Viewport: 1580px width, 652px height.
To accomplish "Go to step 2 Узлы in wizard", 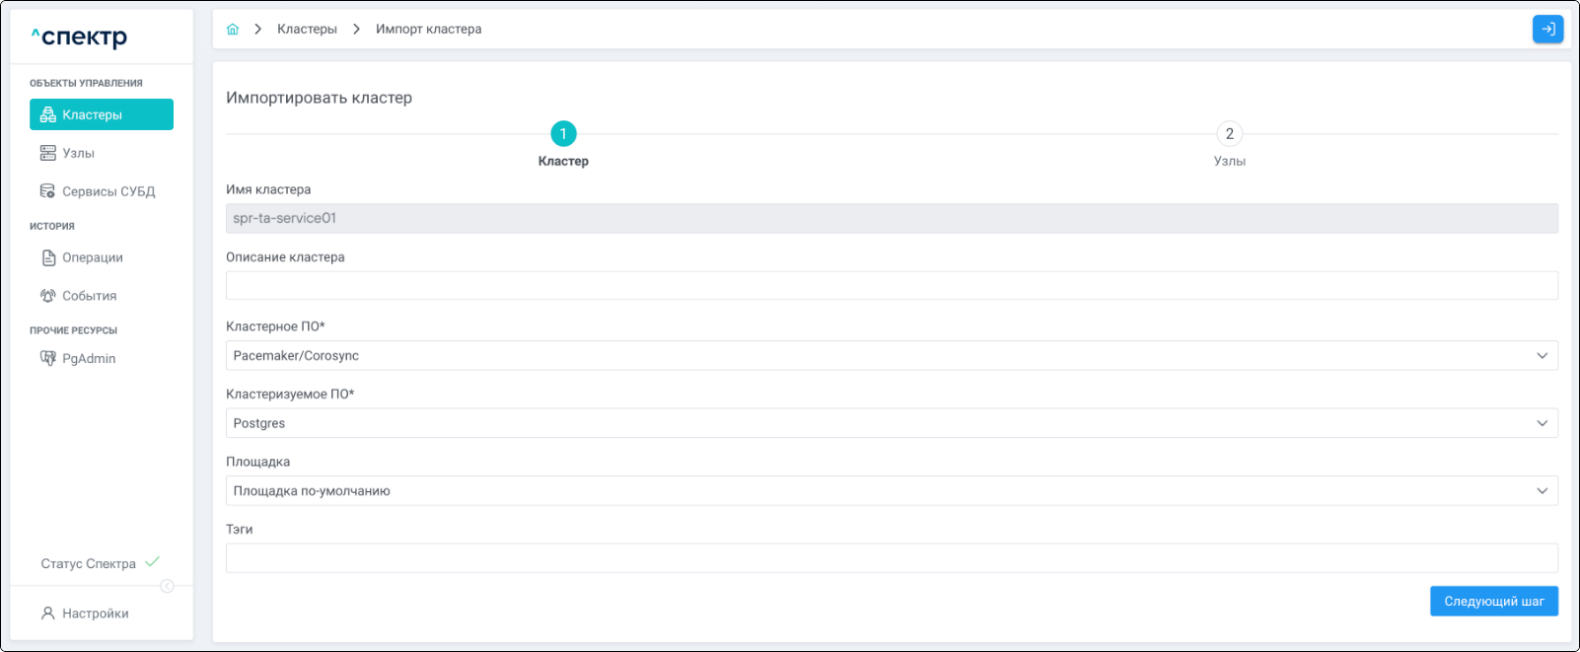I will [x=1229, y=134].
